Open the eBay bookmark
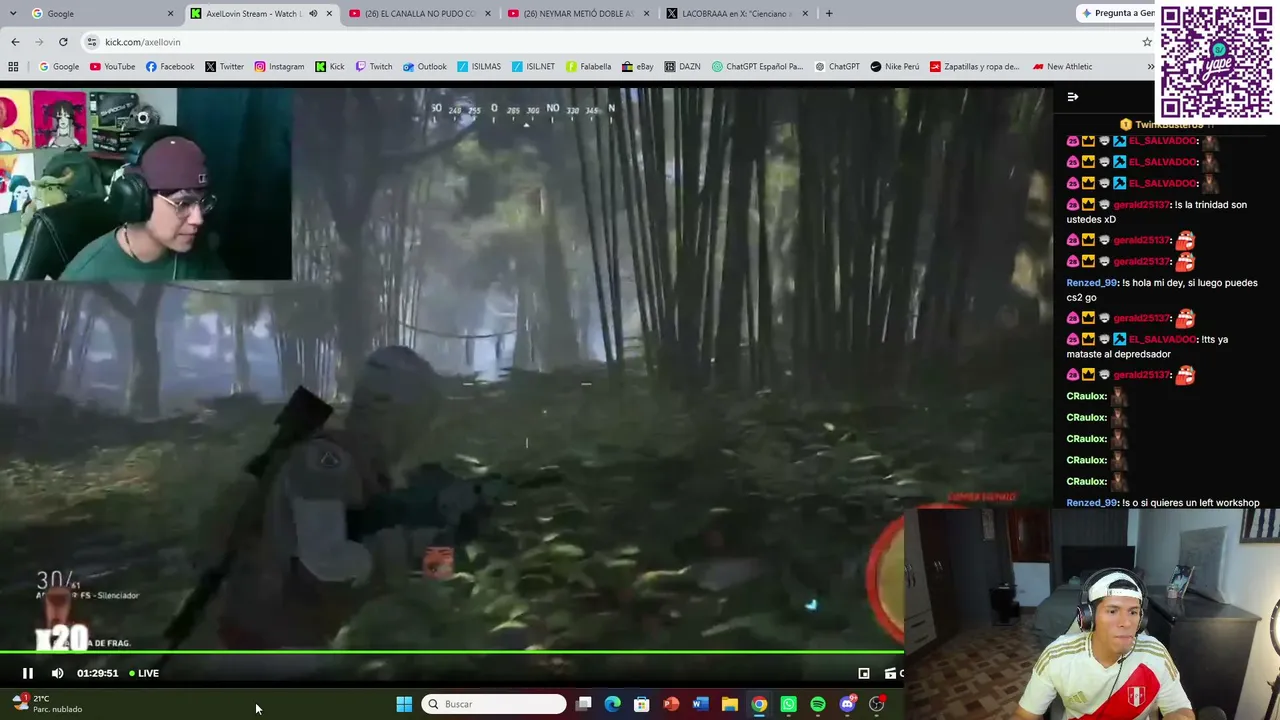The height and width of the screenshot is (720, 1280). coord(638,67)
